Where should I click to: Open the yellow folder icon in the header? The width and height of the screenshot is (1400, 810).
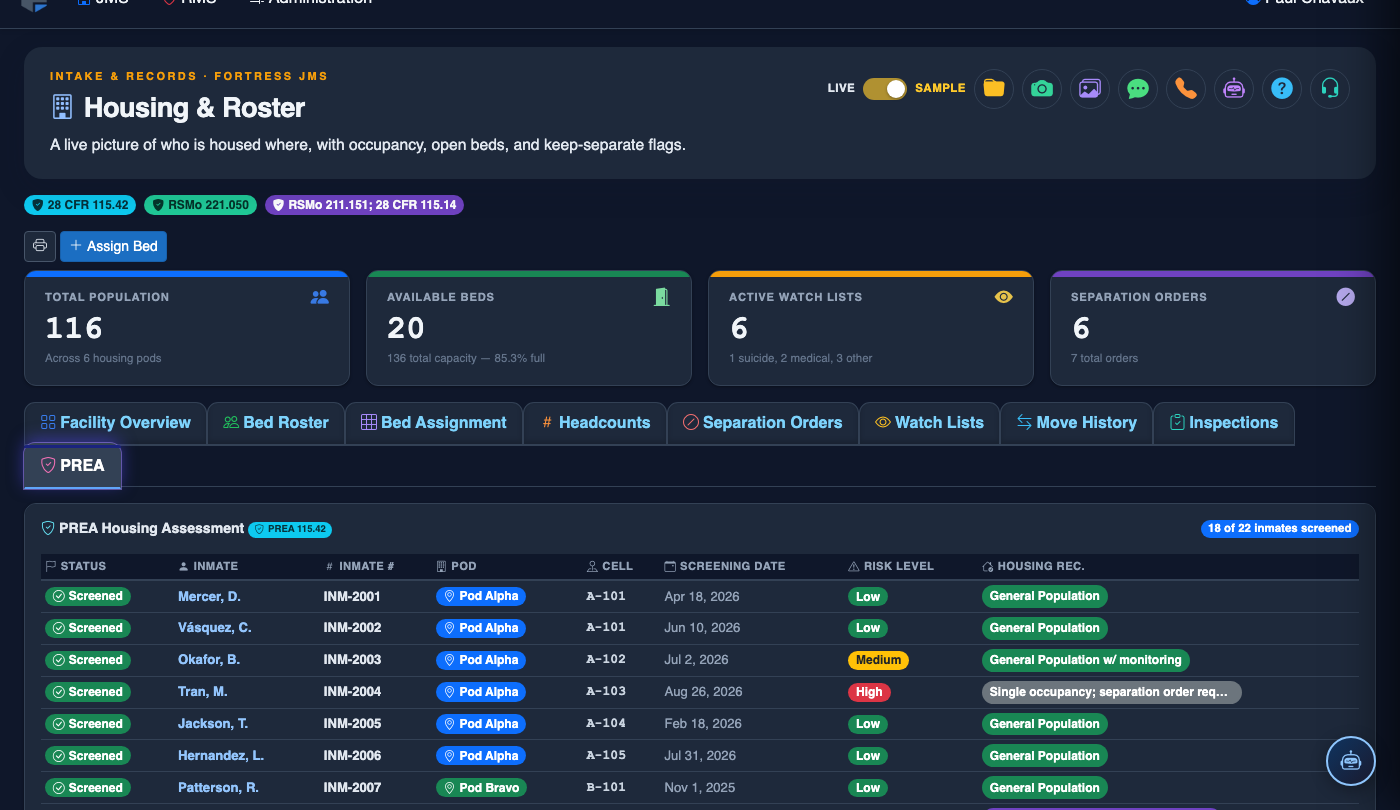(993, 88)
